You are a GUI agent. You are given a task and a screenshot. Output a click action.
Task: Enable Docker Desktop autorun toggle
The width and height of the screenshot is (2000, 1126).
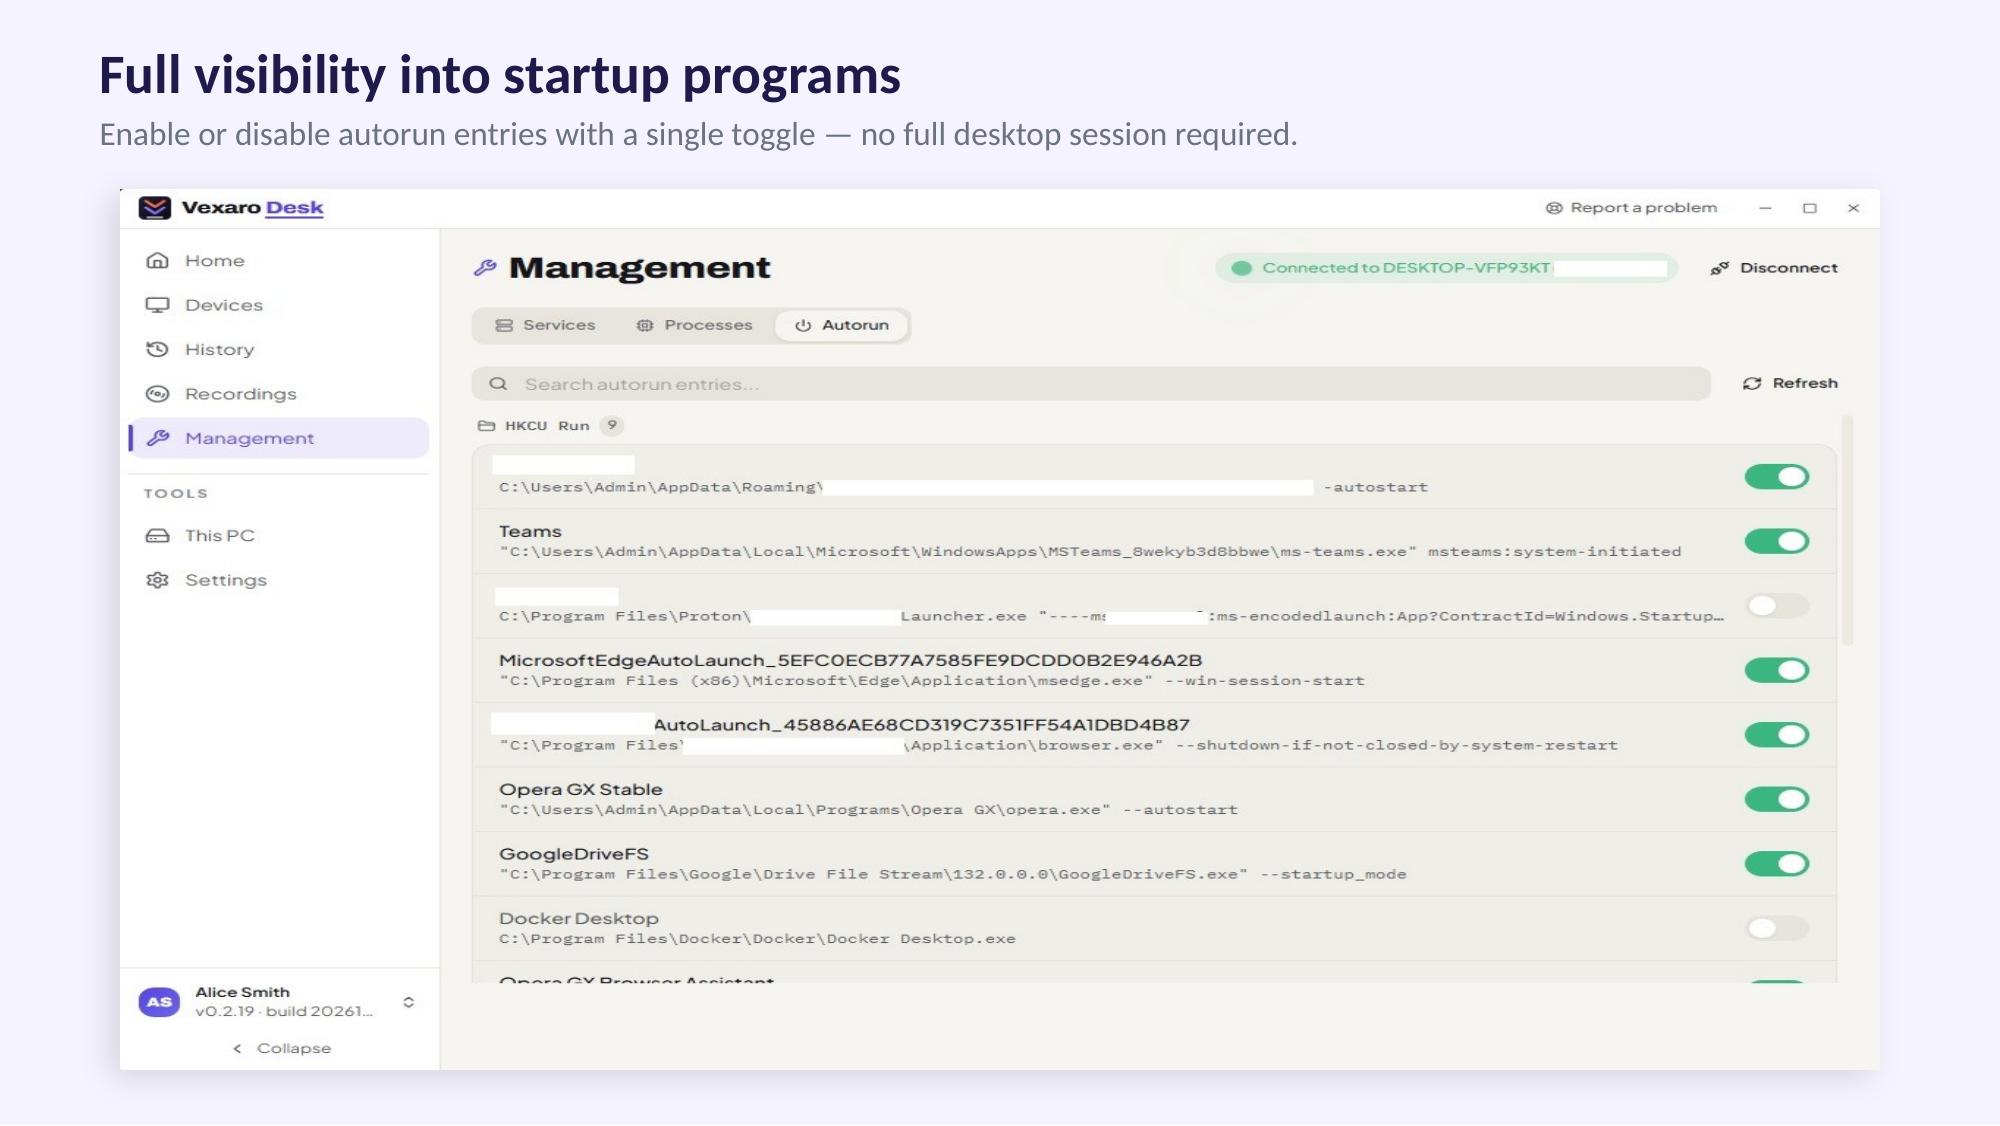[1777, 928]
